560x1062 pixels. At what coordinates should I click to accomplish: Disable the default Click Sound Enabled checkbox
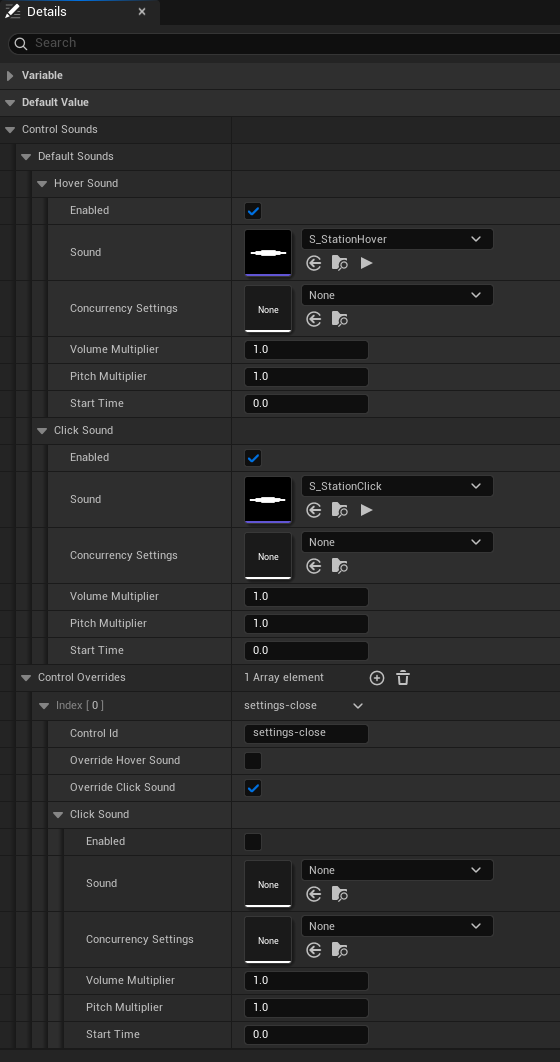253,458
